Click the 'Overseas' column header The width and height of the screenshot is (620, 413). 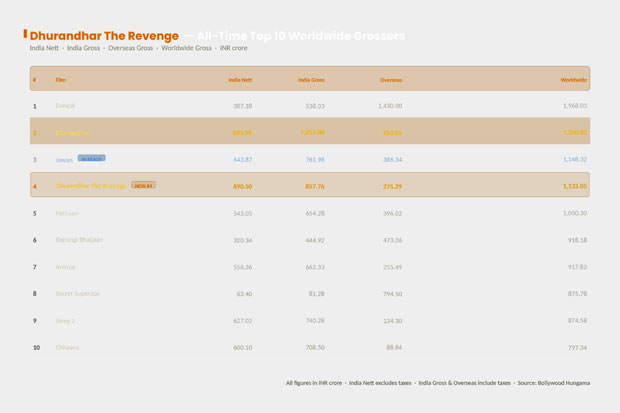pyautogui.click(x=391, y=80)
